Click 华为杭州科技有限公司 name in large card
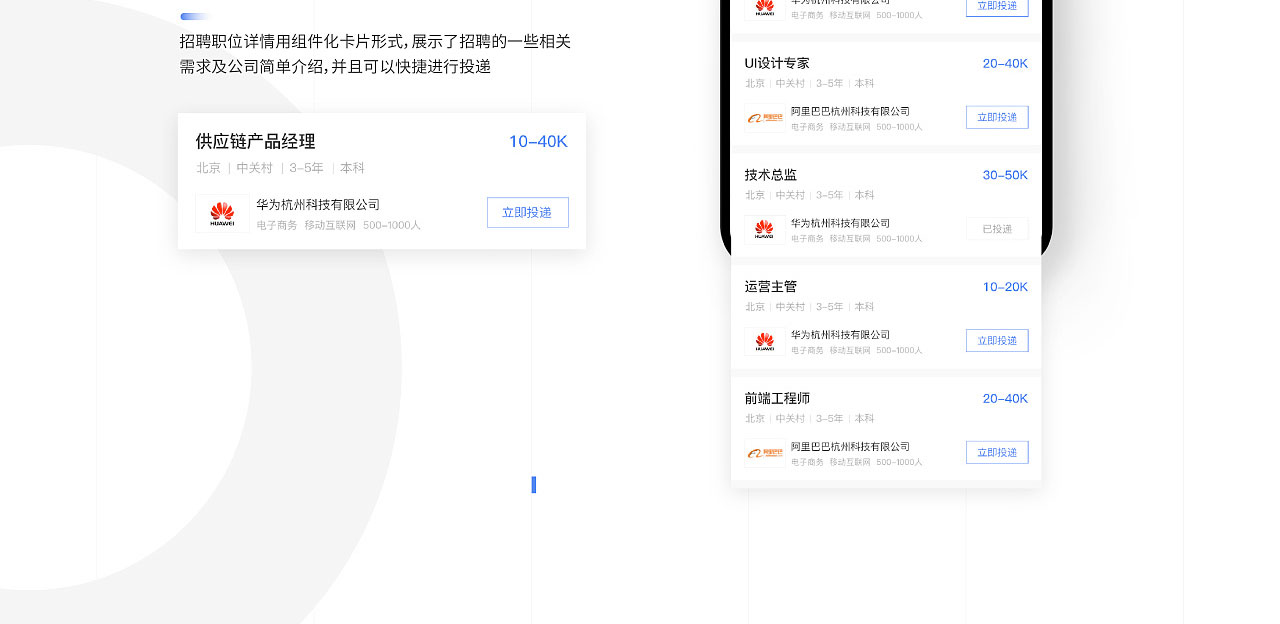1280x624 pixels. pos(318,205)
